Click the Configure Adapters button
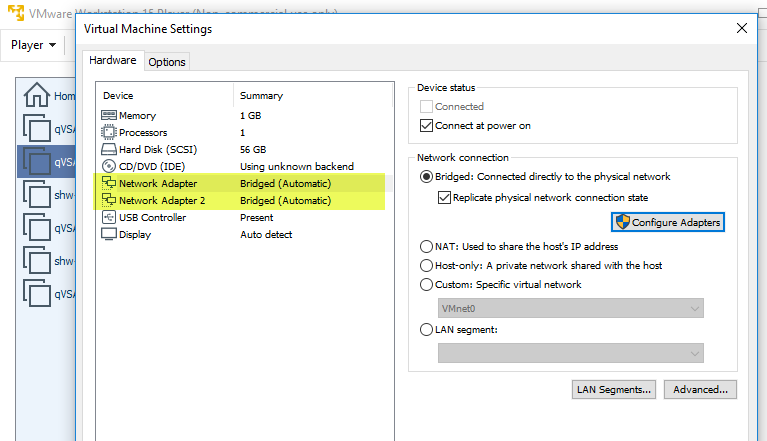Image resolution: width=767 pixels, height=441 pixels. [x=668, y=222]
